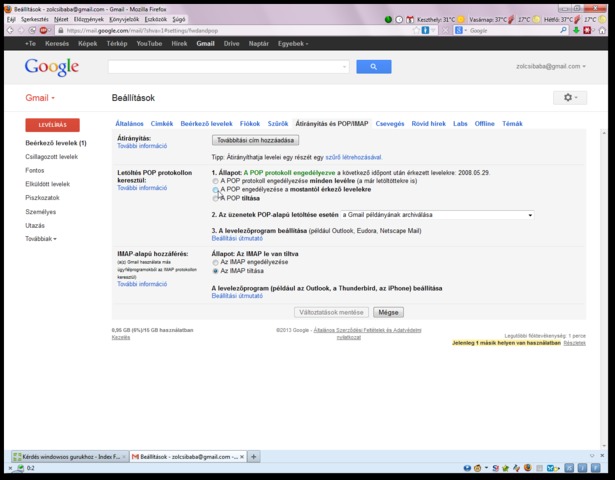
Task: Select POP for mostantól érkező levelekre
Action: tap(215, 190)
